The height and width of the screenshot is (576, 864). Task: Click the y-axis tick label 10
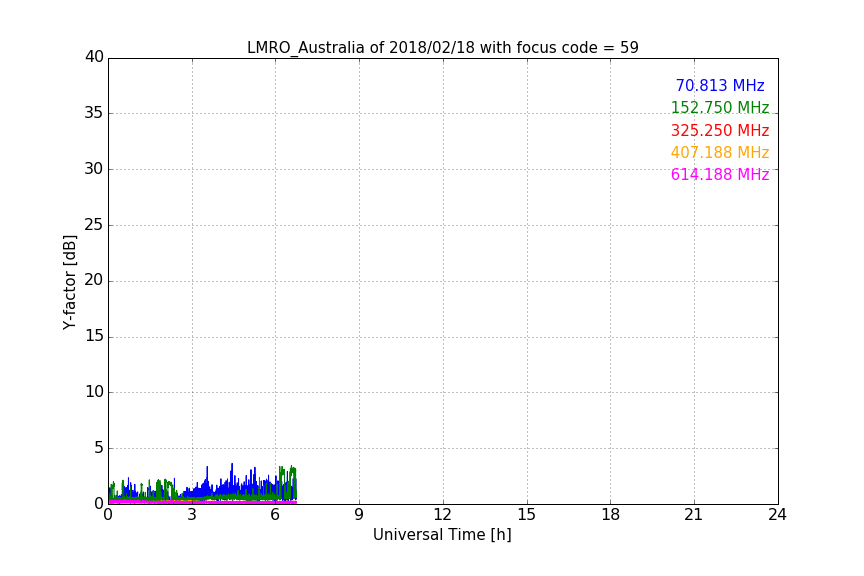[x=94, y=392]
